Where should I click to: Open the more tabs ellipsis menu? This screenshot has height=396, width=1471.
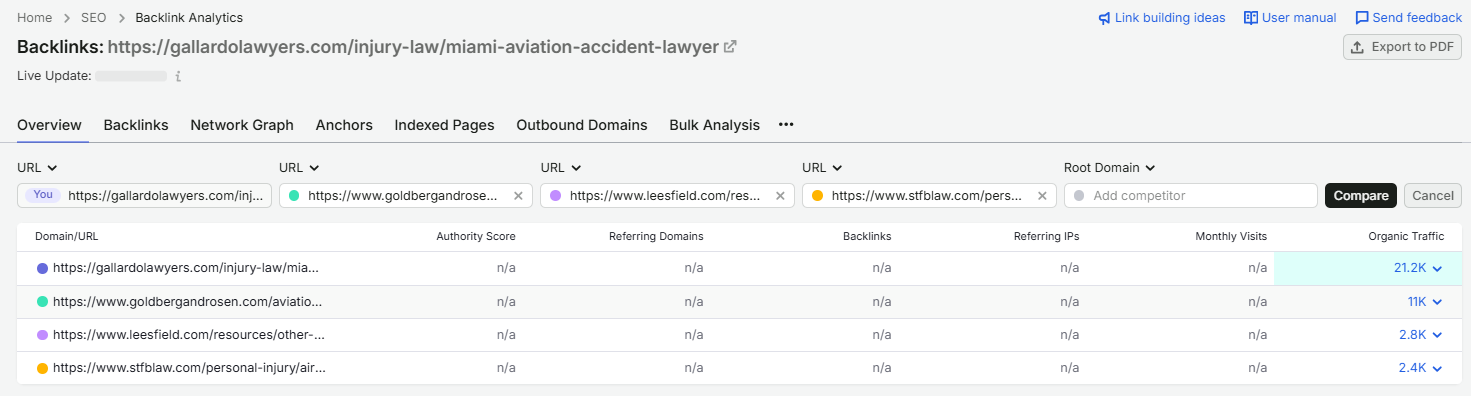pos(786,125)
